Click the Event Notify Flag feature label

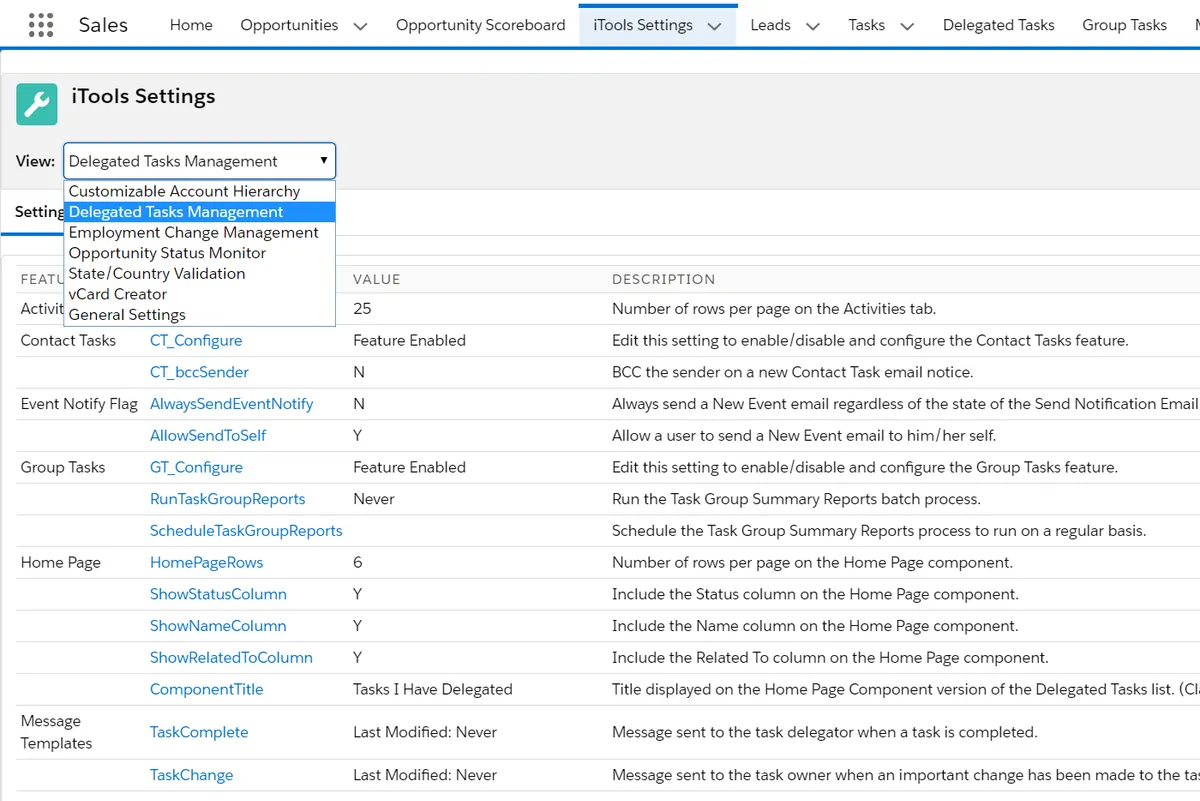click(x=79, y=404)
